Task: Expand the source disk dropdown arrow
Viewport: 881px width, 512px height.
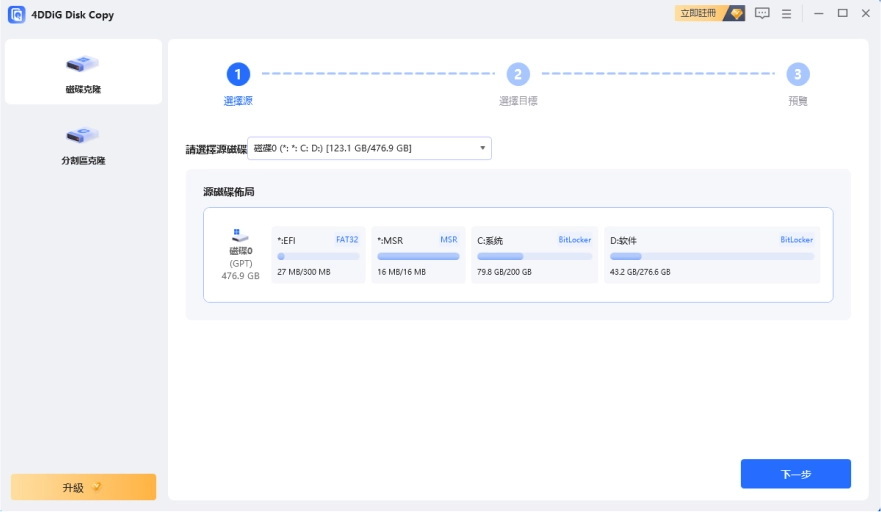Action: (482, 148)
